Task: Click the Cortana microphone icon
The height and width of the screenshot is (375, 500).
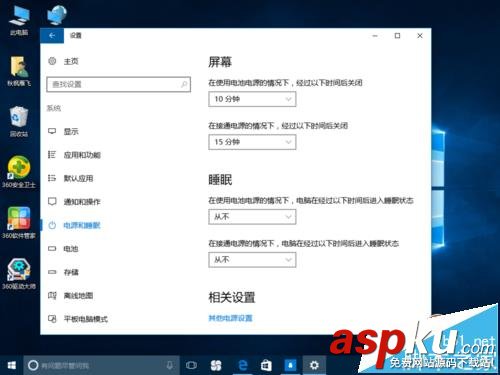Action: (170, 365)
